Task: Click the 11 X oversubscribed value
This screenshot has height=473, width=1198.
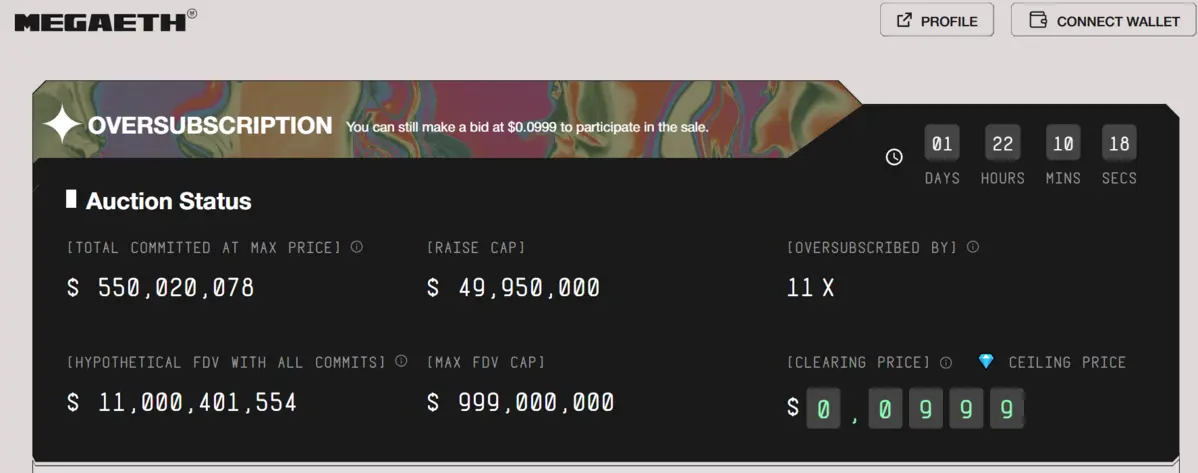Action: [811, 289]
